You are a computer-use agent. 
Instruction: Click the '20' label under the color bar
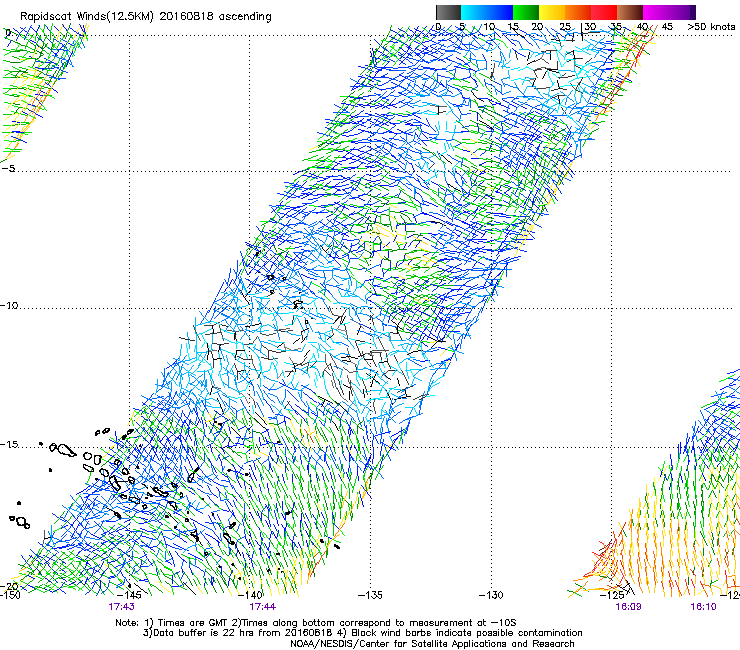pyautogui.click(x=537, y=27)
